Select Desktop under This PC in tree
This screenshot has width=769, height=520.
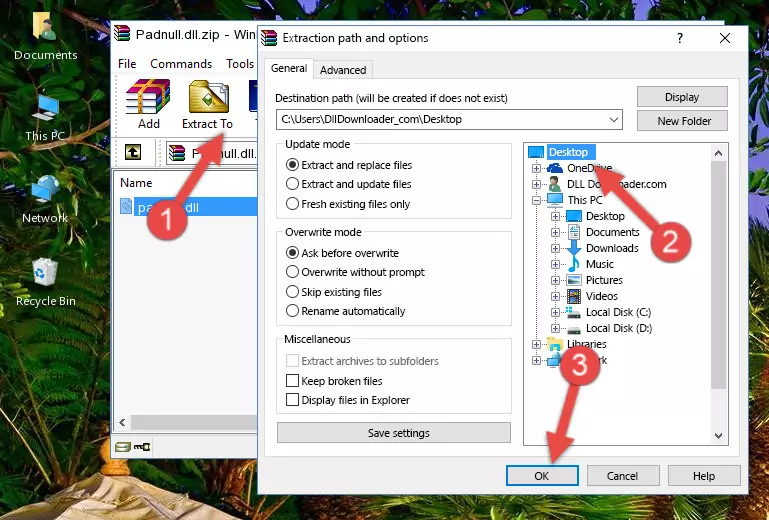pos(605,216)
